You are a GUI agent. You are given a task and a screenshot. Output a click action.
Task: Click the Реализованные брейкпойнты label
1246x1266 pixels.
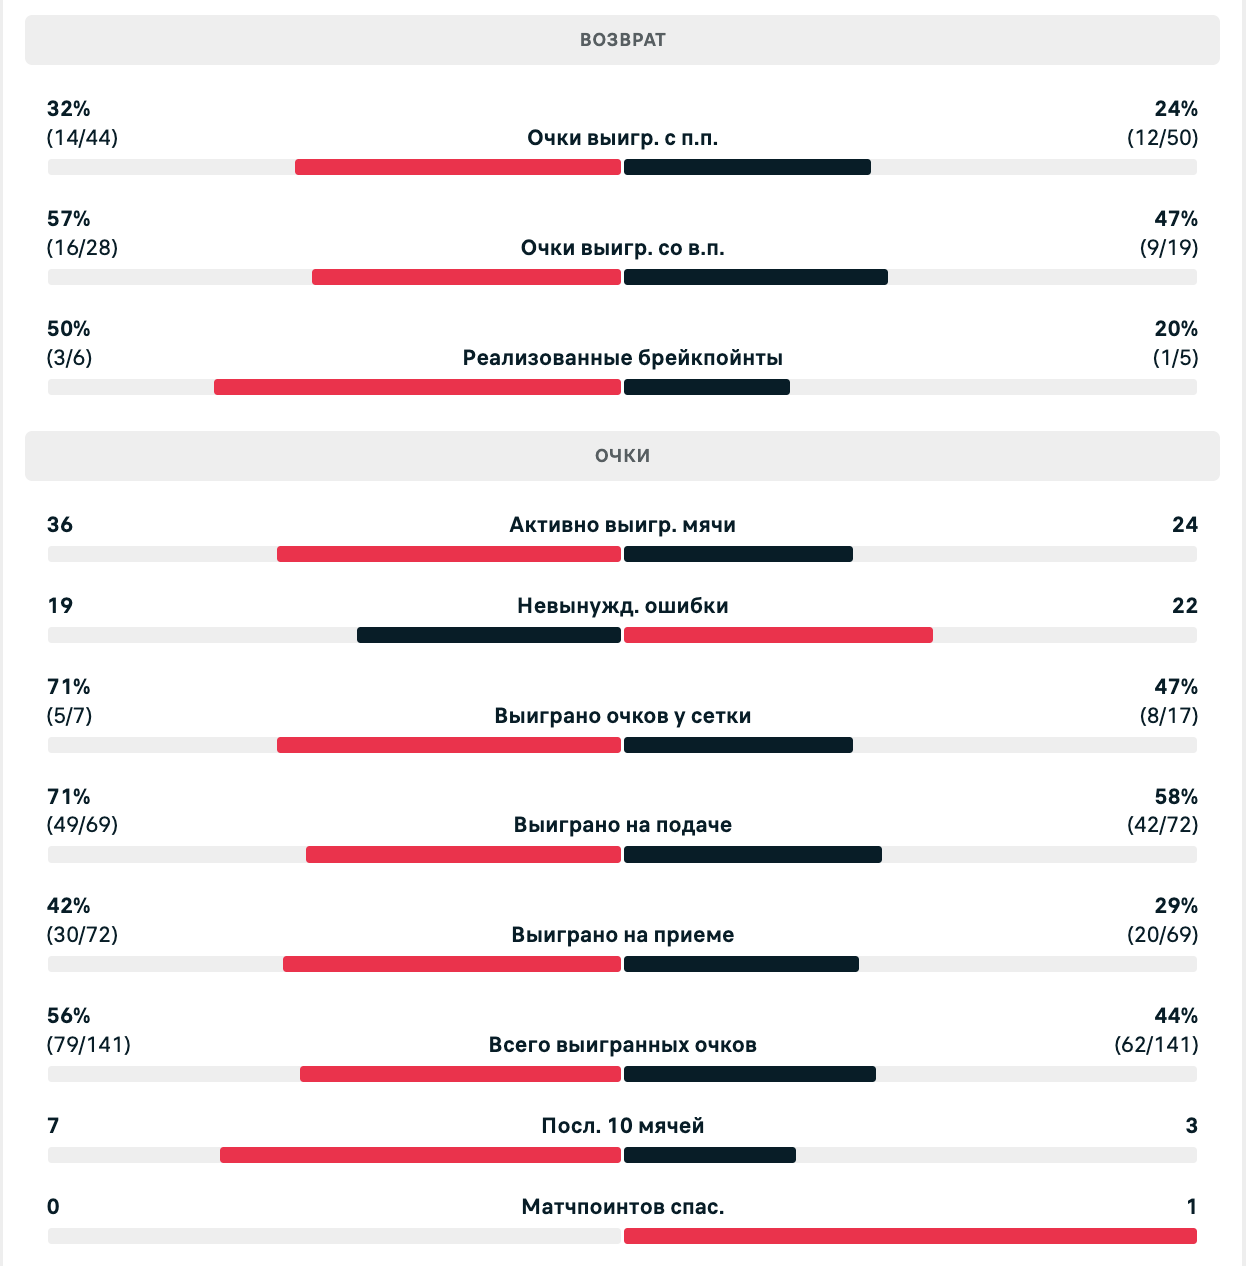[622, 358]
